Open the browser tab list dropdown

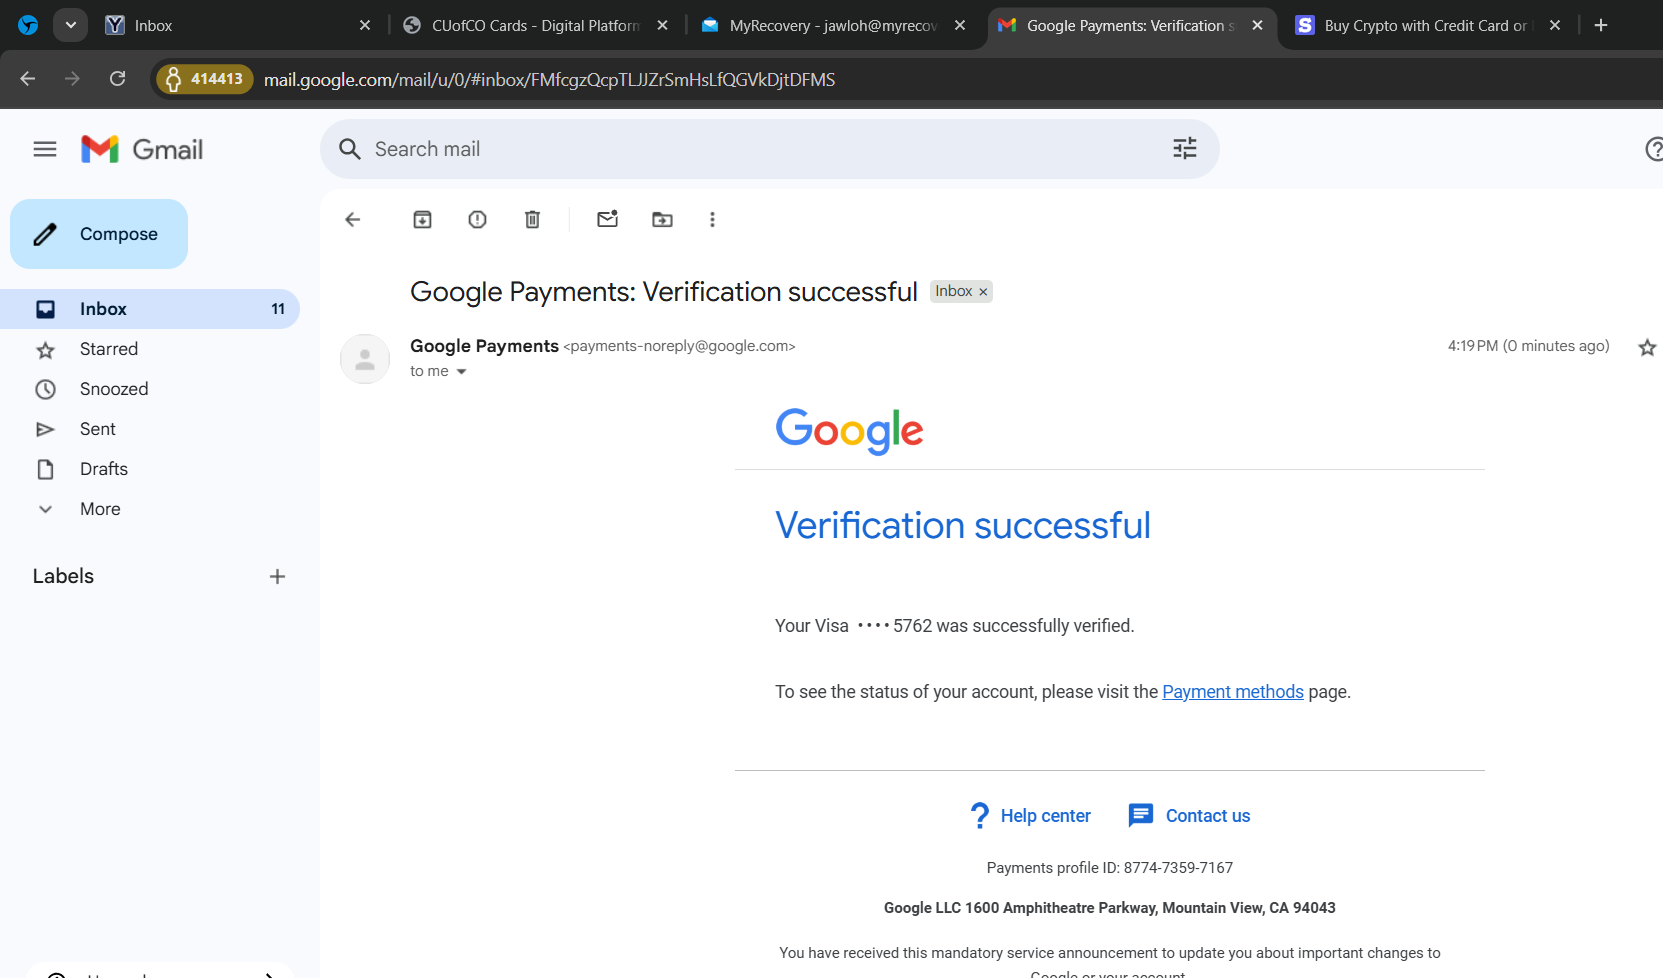[x=70, y=25]
